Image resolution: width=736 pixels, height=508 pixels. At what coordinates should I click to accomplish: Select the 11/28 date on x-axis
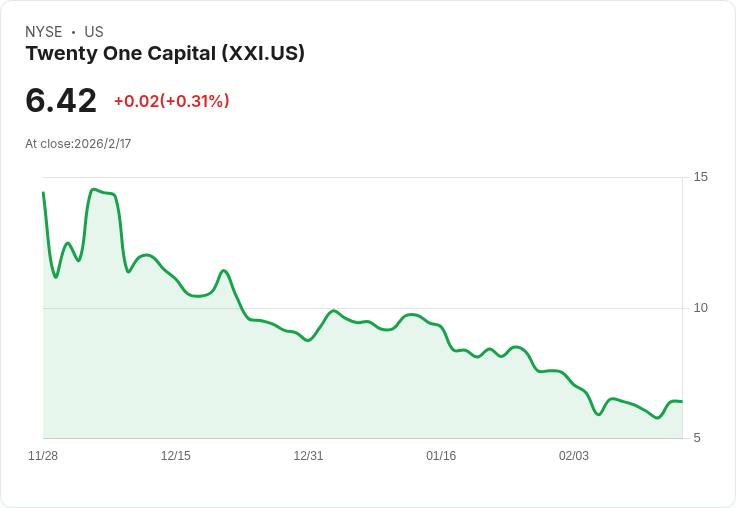[43, 455]
